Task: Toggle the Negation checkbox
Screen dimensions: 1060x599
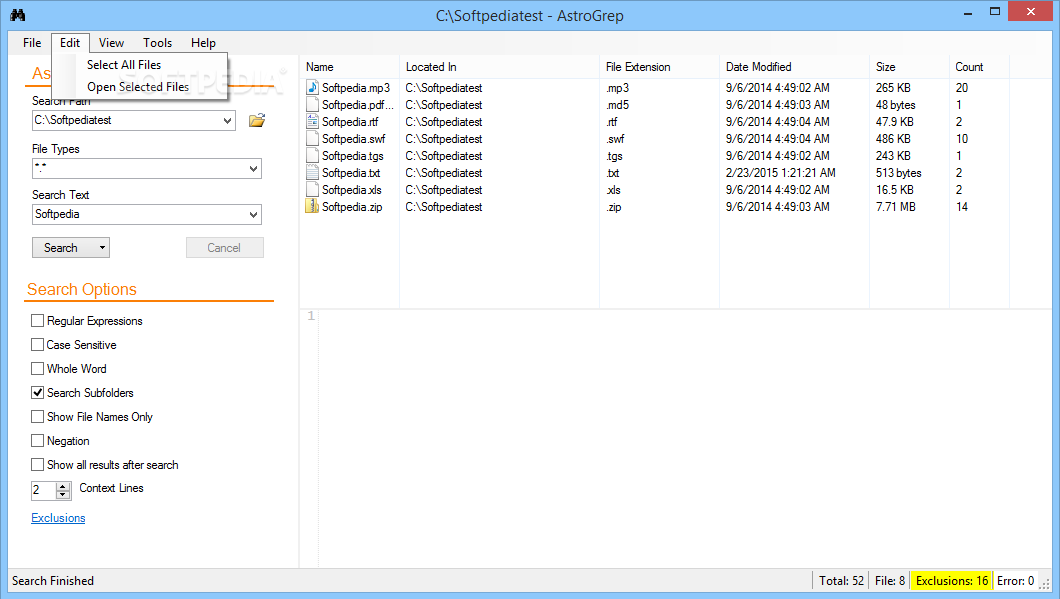Action: pos(38,441)
